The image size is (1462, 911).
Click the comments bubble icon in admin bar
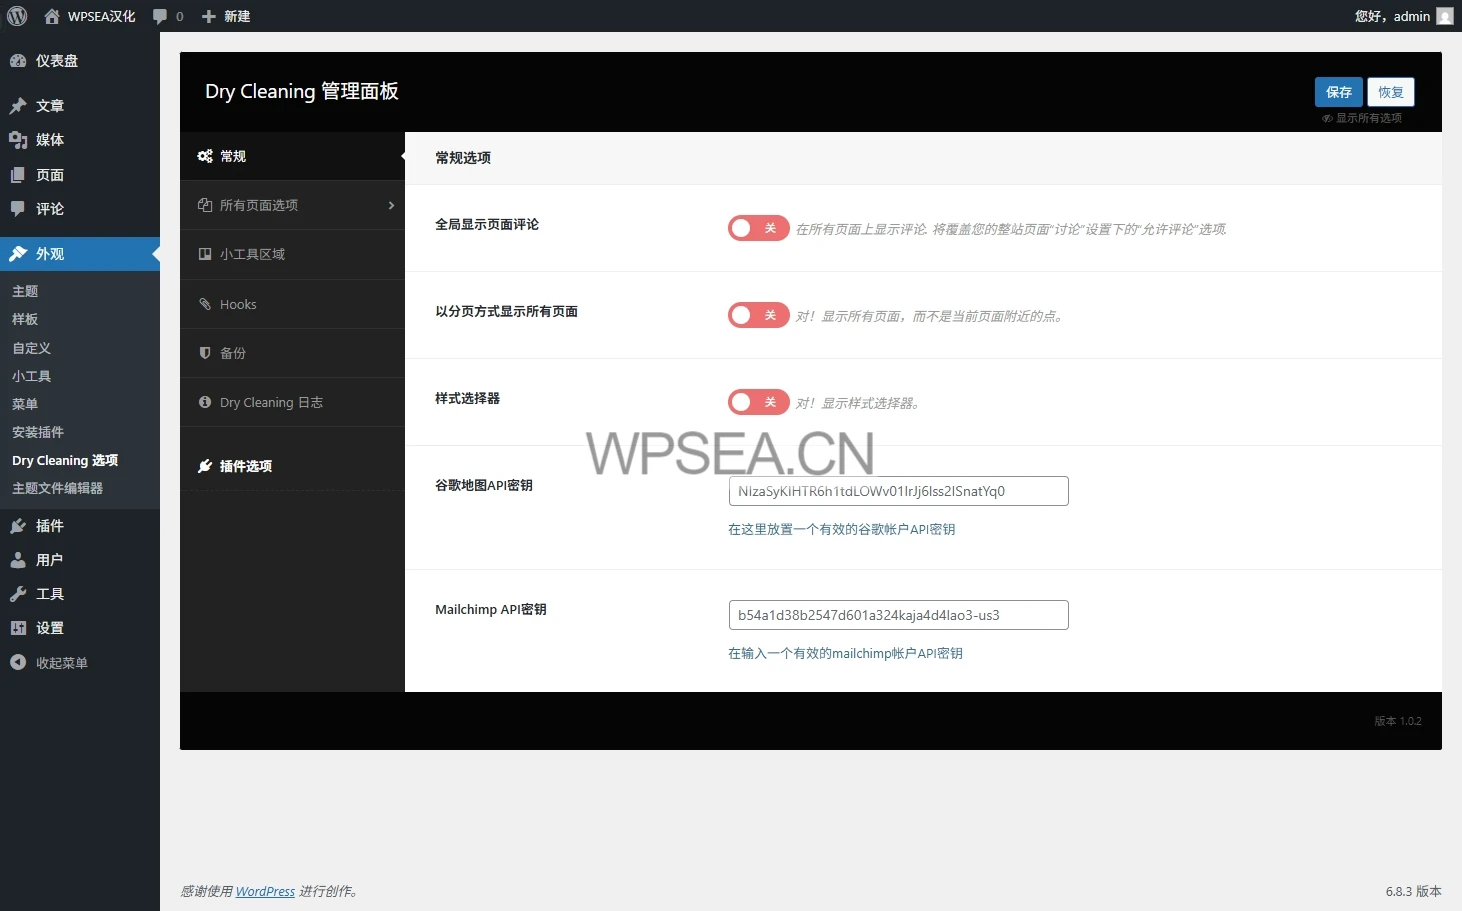click(x=160, y=16)
